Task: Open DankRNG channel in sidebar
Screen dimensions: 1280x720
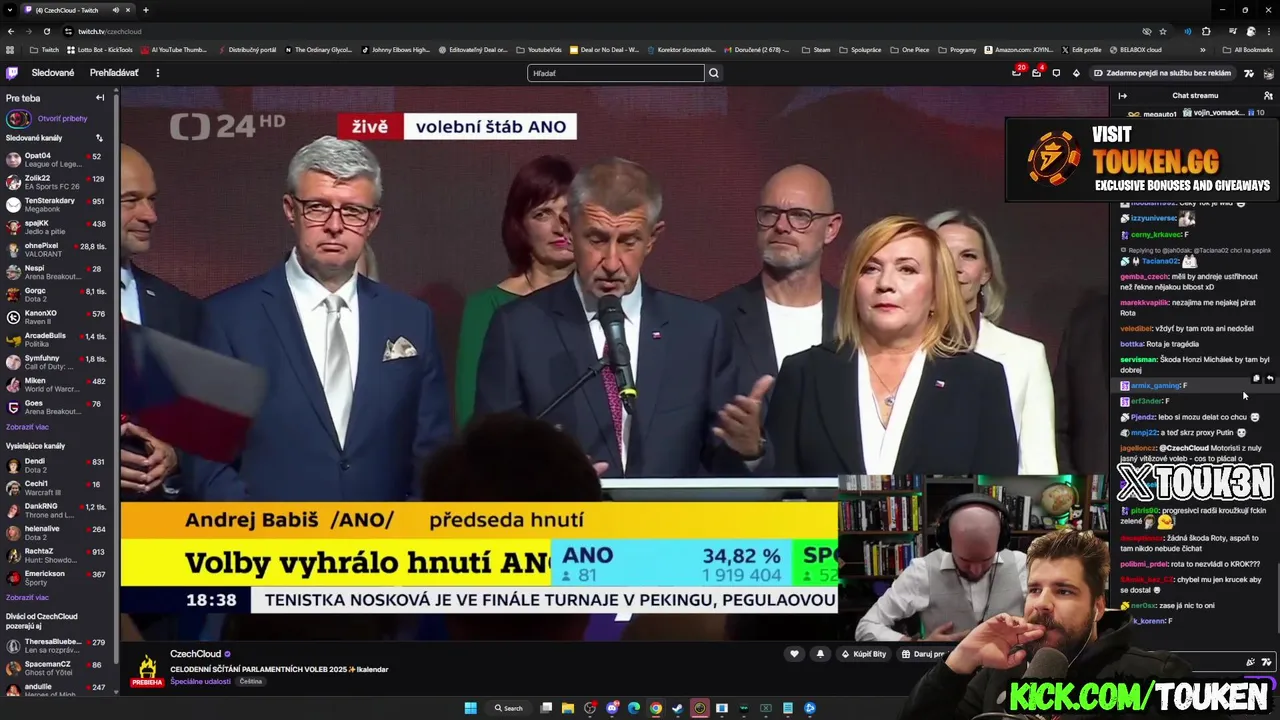Action: pos(58,510)
